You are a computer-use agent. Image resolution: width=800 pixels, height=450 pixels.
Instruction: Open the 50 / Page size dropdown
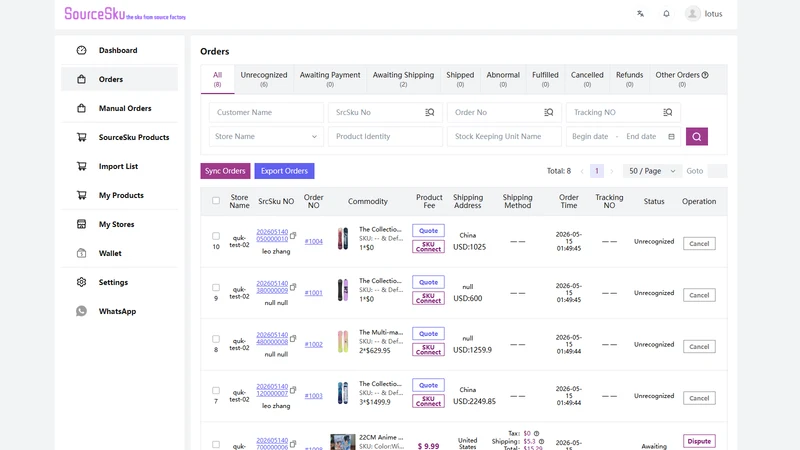pyautogui.click(x=652, y=171)
